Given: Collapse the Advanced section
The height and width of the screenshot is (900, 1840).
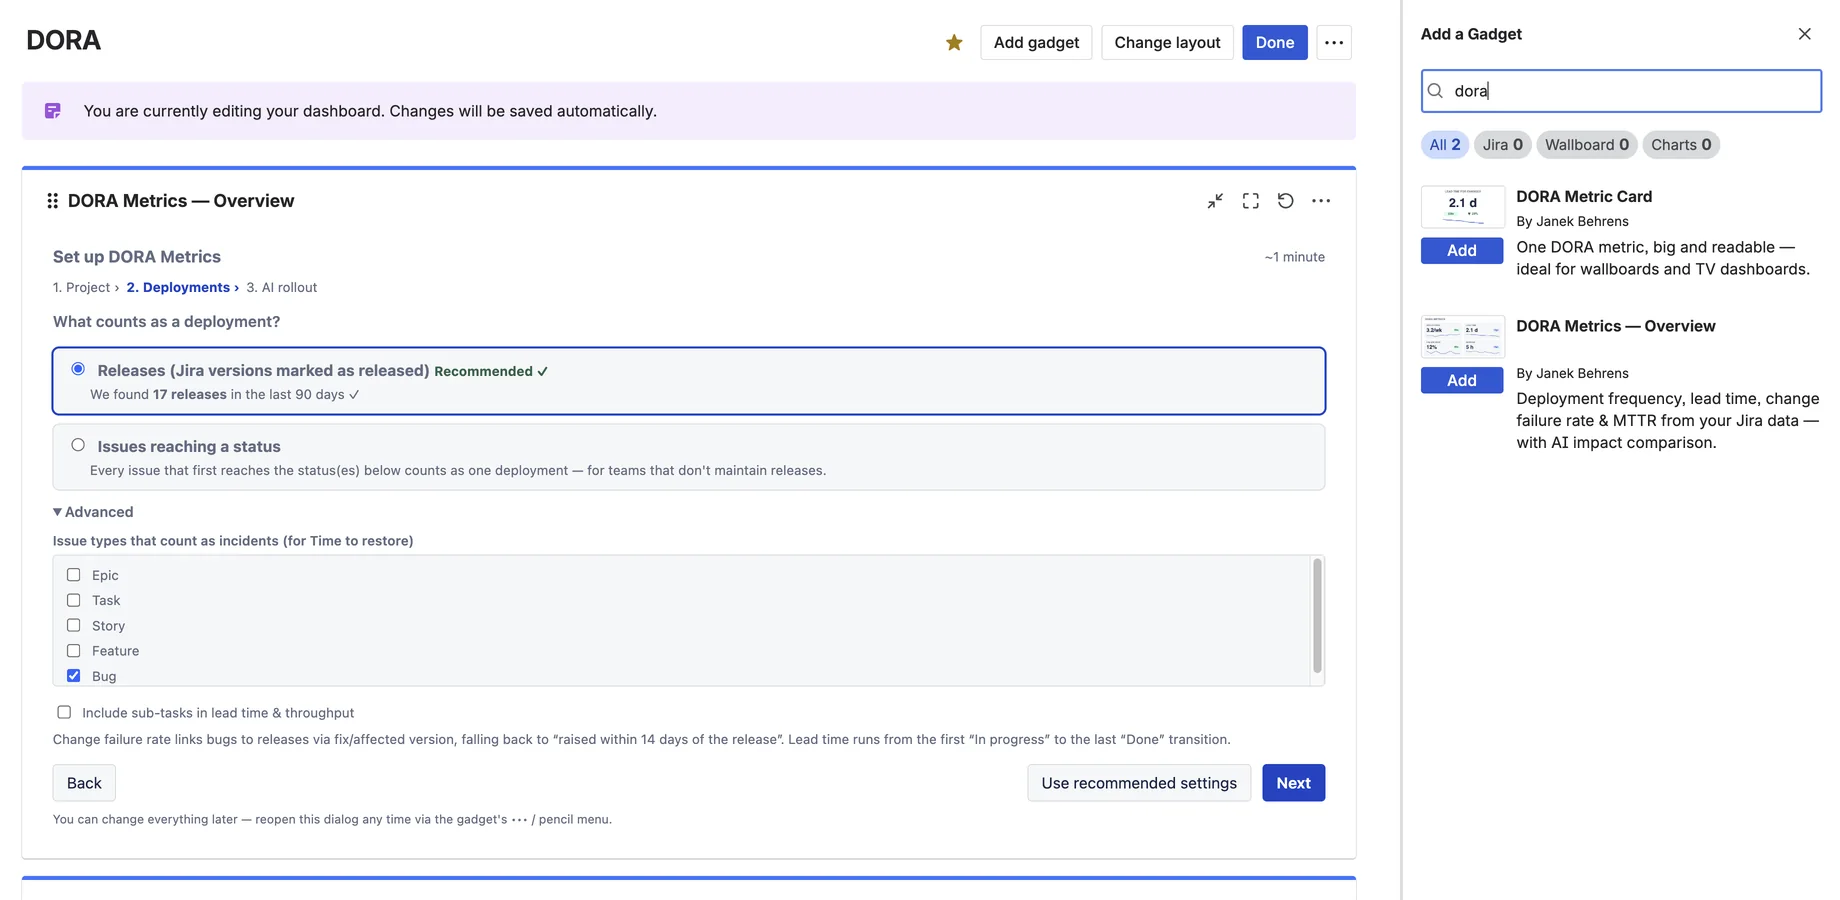Looking at the screenshot, I should click(x=93, y=512).
